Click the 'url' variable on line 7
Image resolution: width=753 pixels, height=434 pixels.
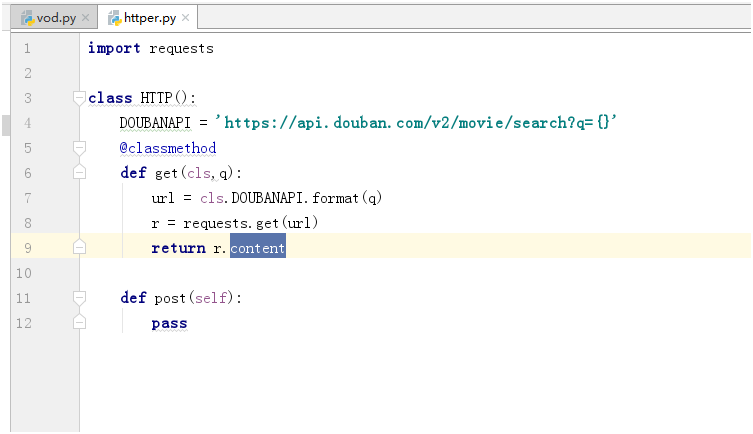(x=163, y=198)
